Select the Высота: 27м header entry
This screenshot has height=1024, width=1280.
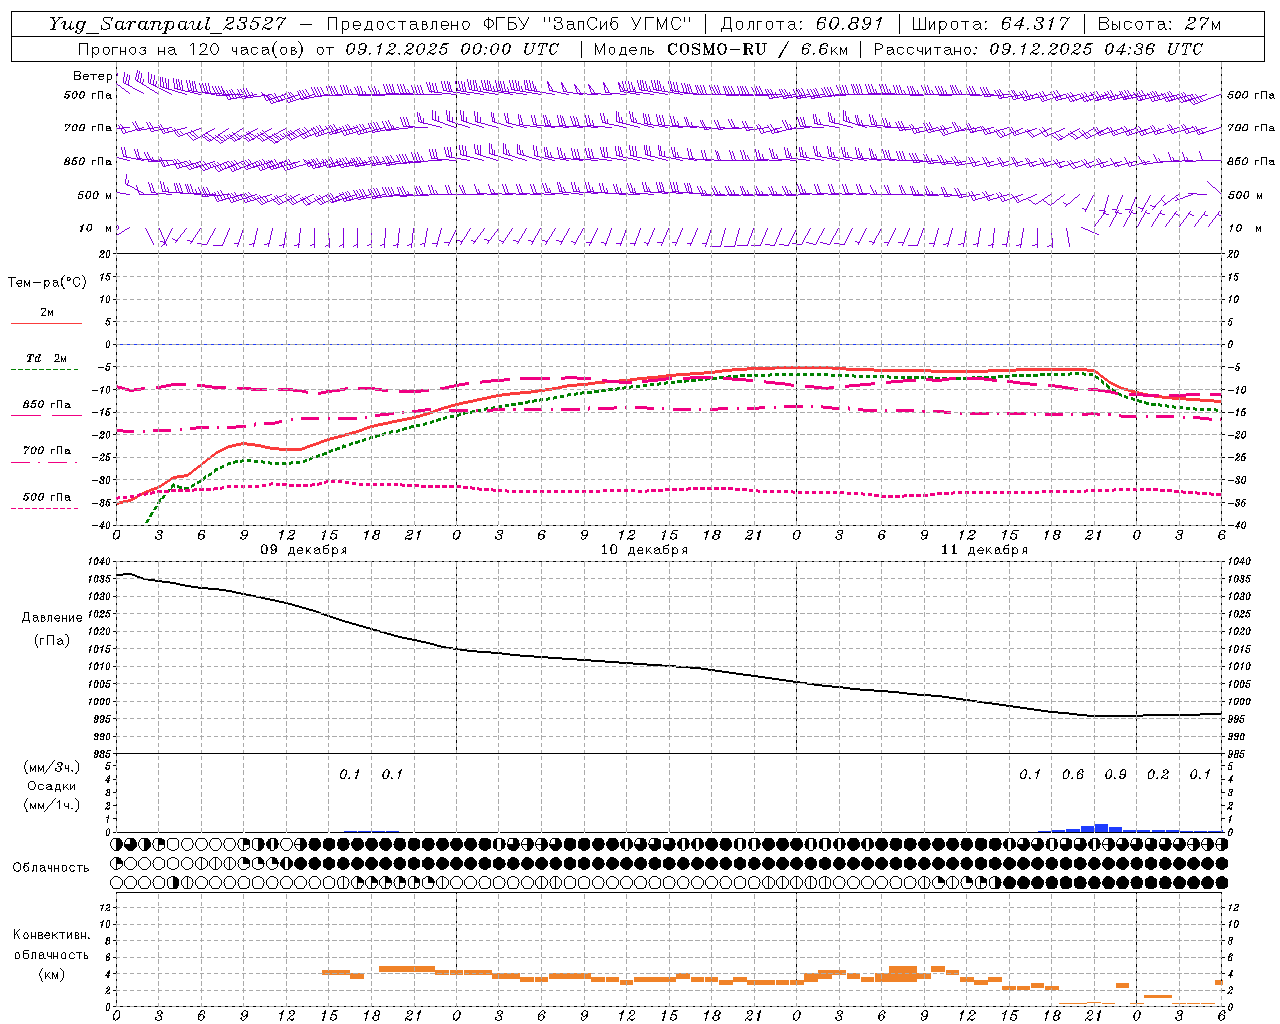[1159, 24]
